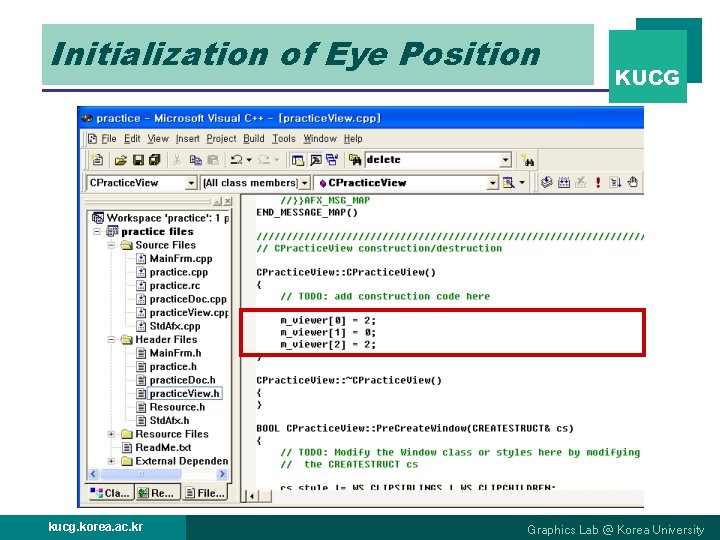Click the document icon left of the File menu
This screenshot has height=540, width=720.
point(92,139)
